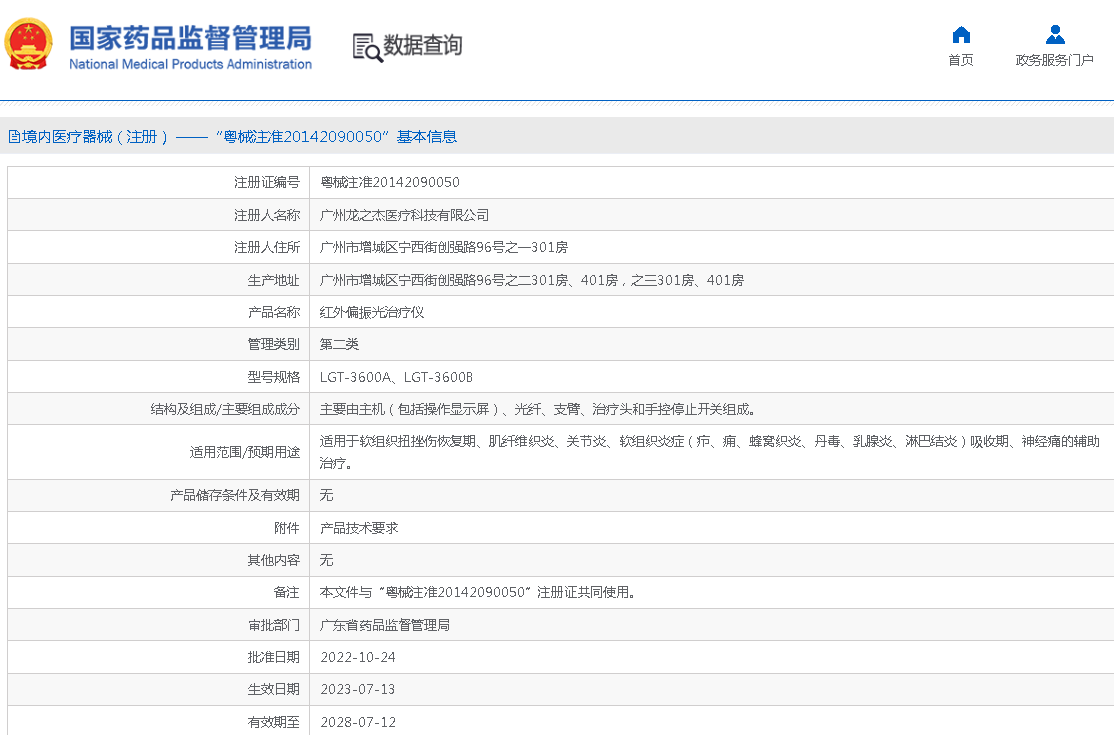Screen dimensions: 1114x735
Task: Click the blue person portal icon
Action: click(1055, 35)
